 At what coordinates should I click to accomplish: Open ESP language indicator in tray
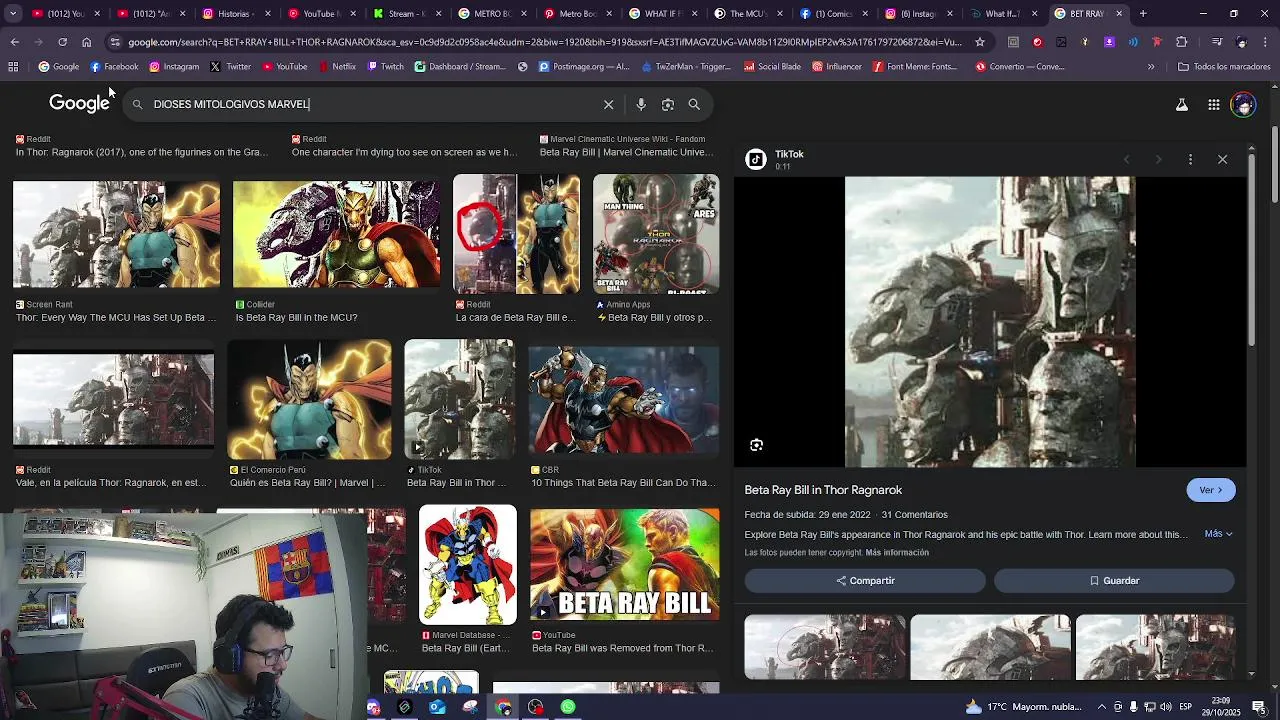(x=1185, y=707)
